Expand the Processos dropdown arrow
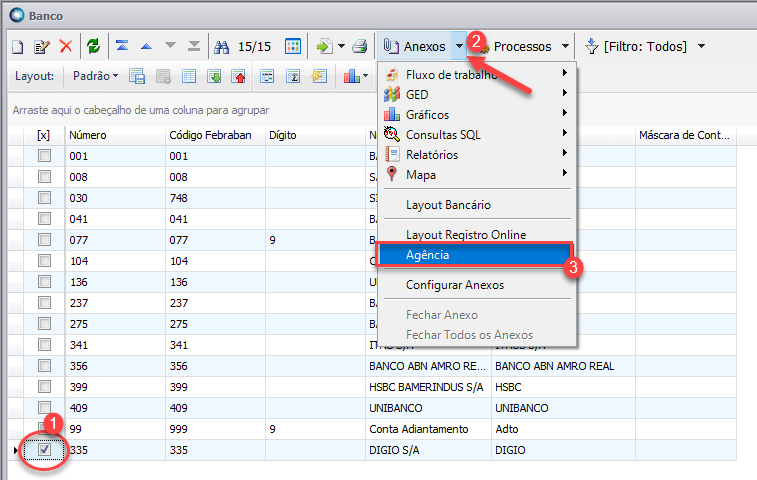This screenshot has width=757, height=480. click(x=565, y=46)
